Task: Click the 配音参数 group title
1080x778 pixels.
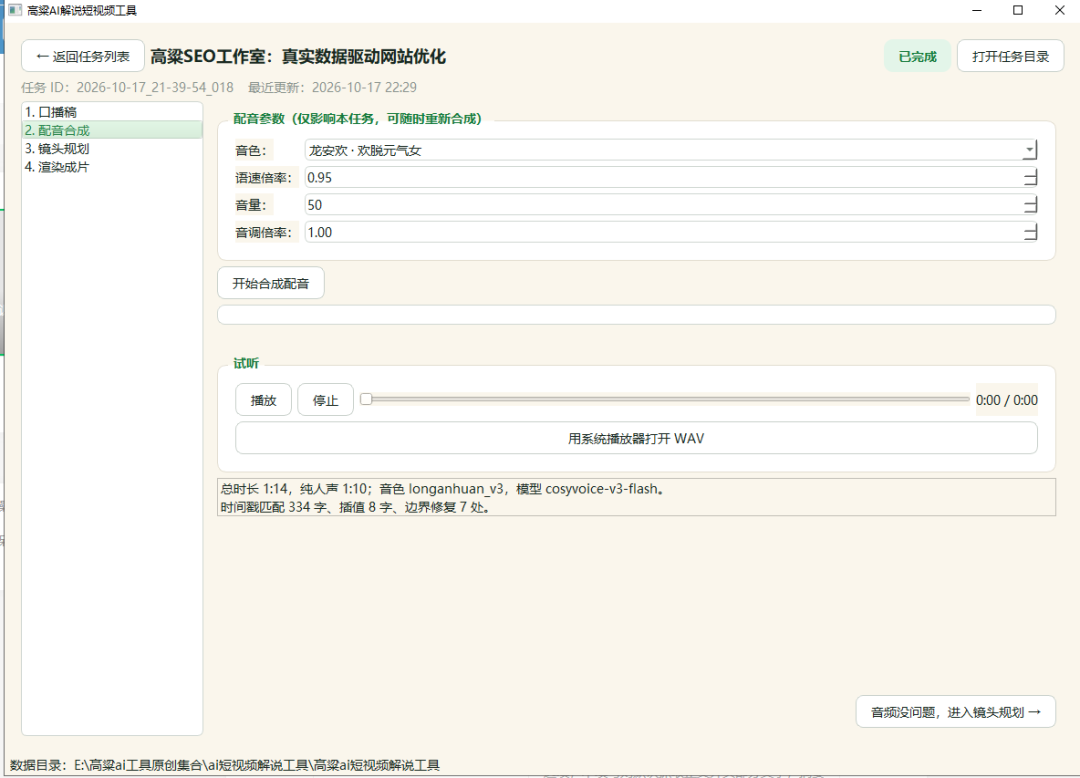Action: [357, 118]
